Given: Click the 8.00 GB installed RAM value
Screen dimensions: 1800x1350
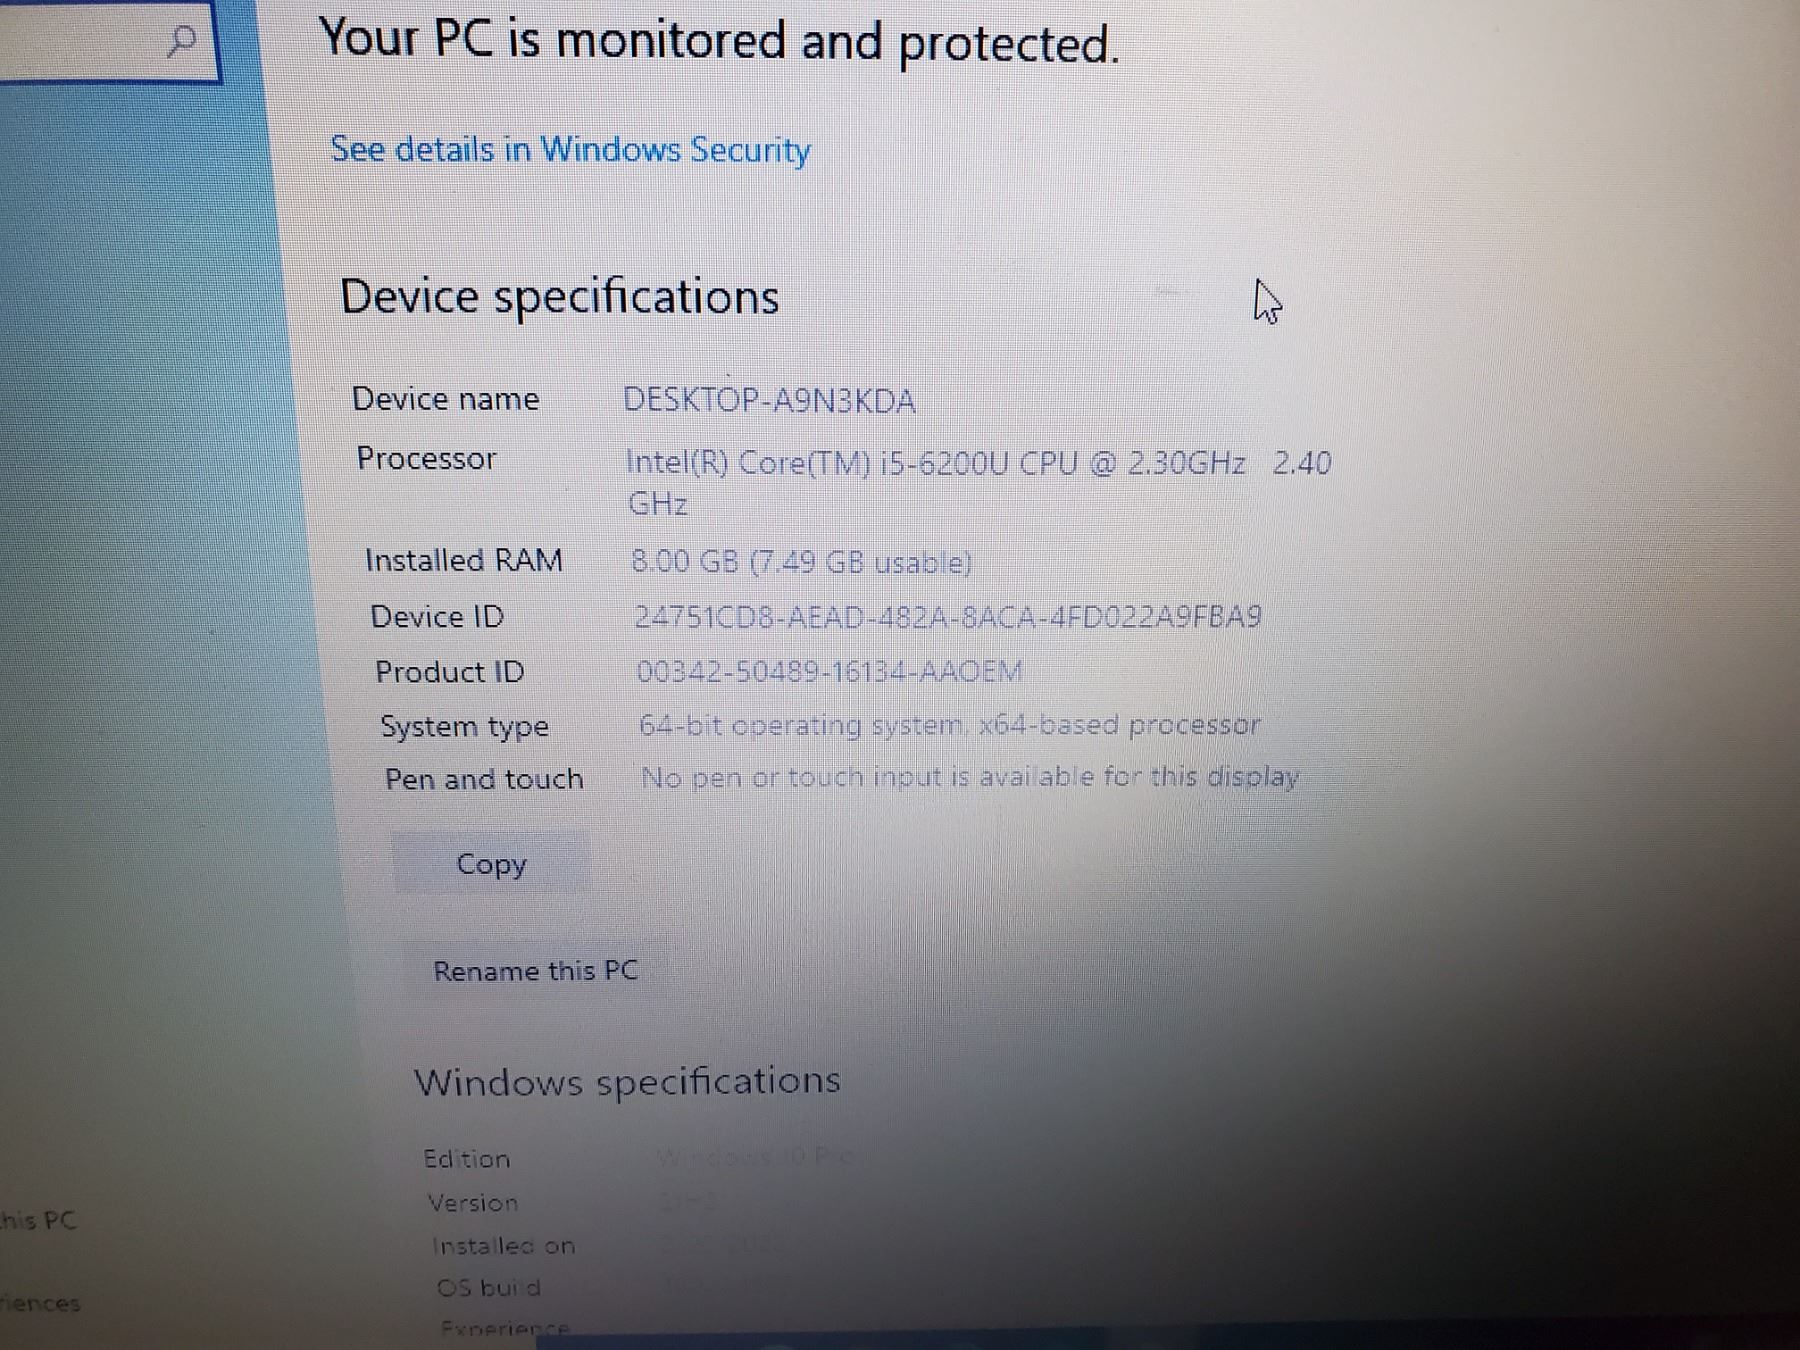Looking at the screenshot, I should (x=802, y=562).
